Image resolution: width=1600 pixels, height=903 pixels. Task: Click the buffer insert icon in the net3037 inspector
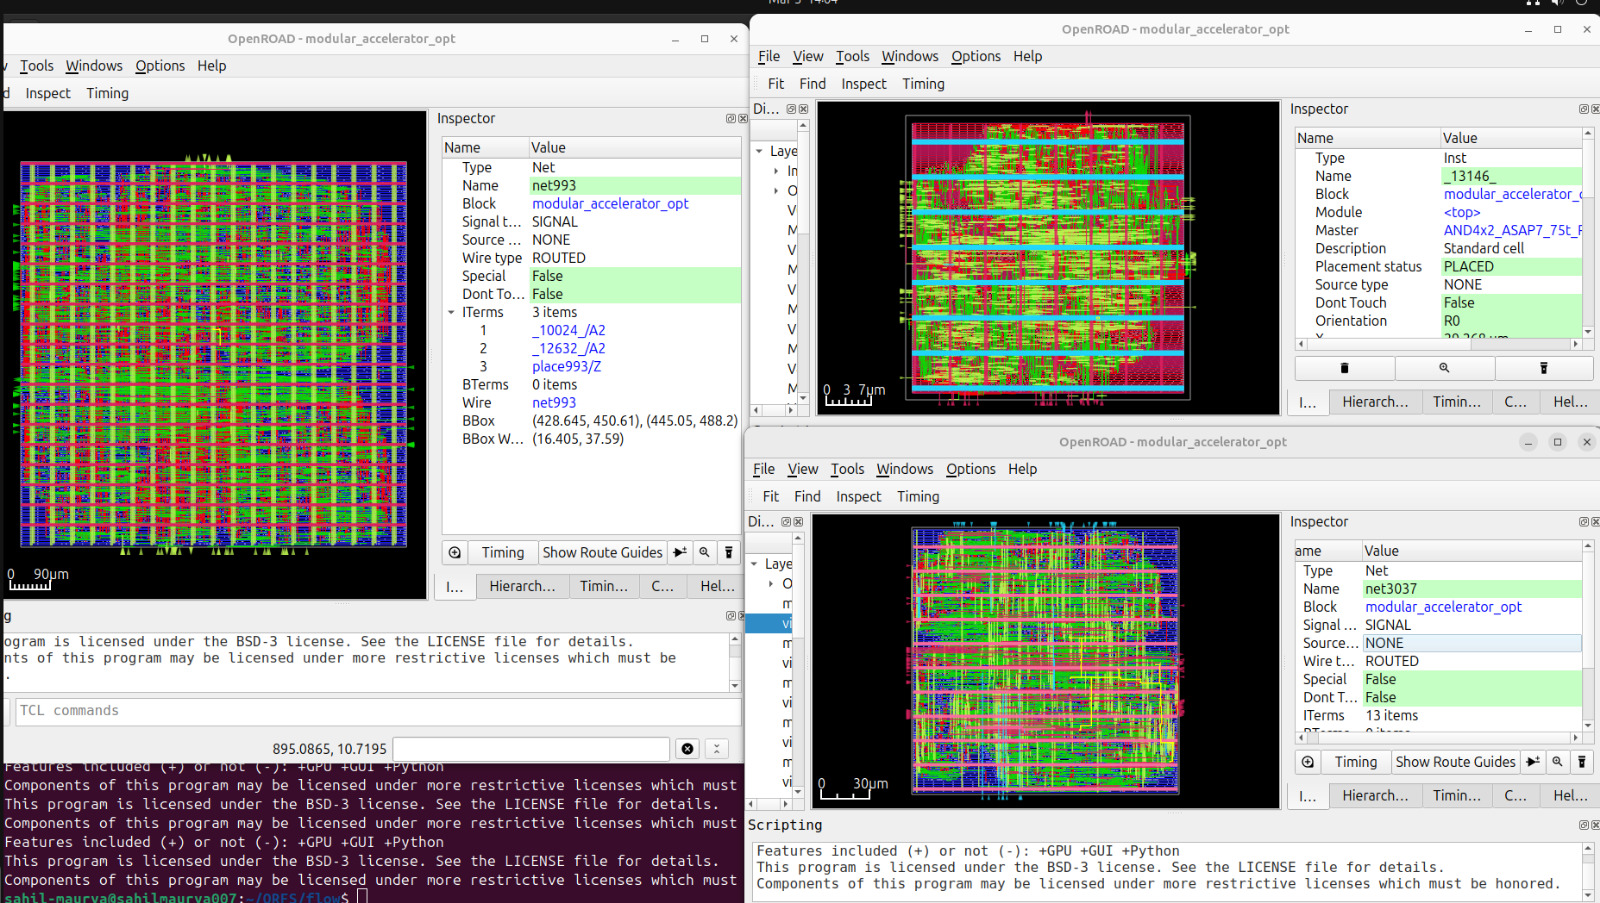[x=1533, y=762]
